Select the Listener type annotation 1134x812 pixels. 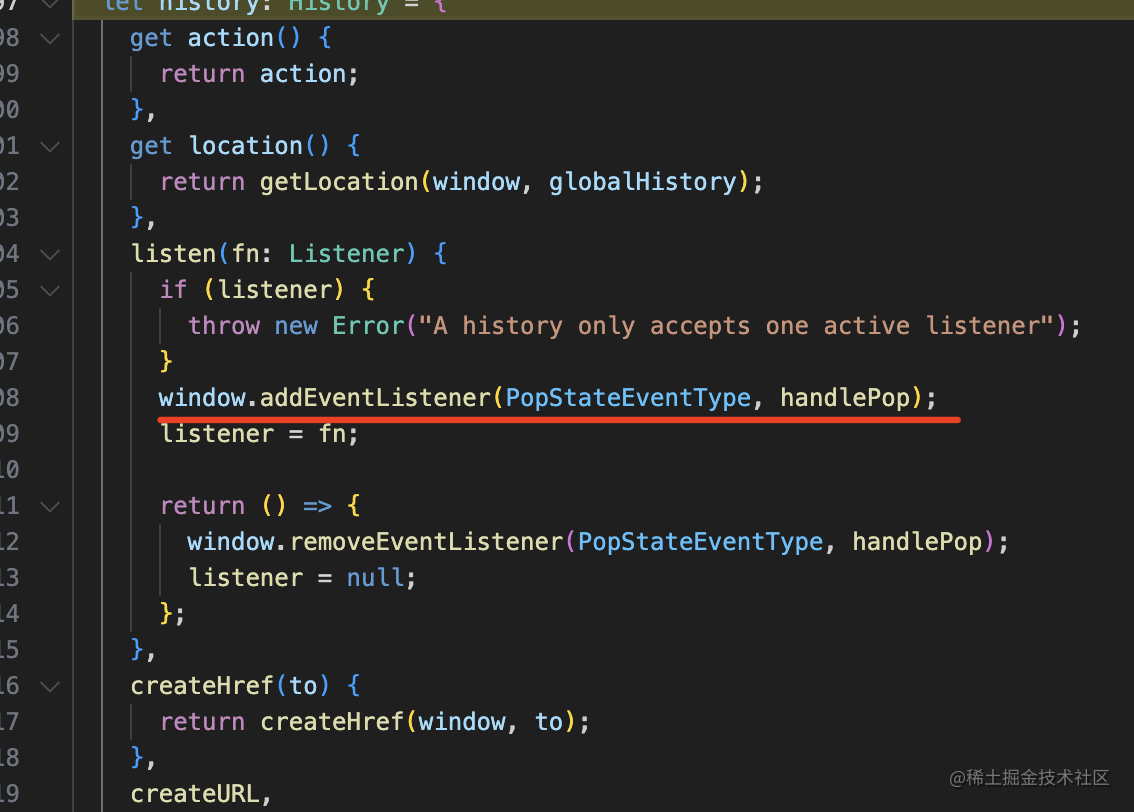(x=347, y=253)
